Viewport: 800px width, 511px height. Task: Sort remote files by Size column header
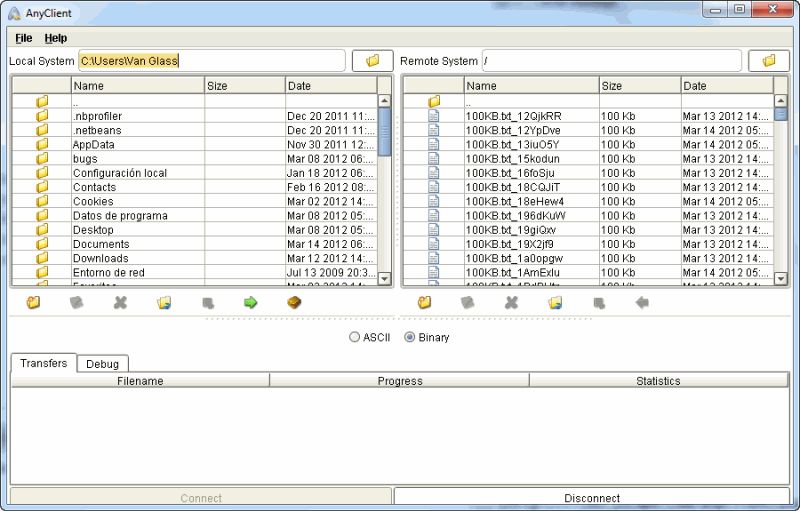tap(639, 86)
